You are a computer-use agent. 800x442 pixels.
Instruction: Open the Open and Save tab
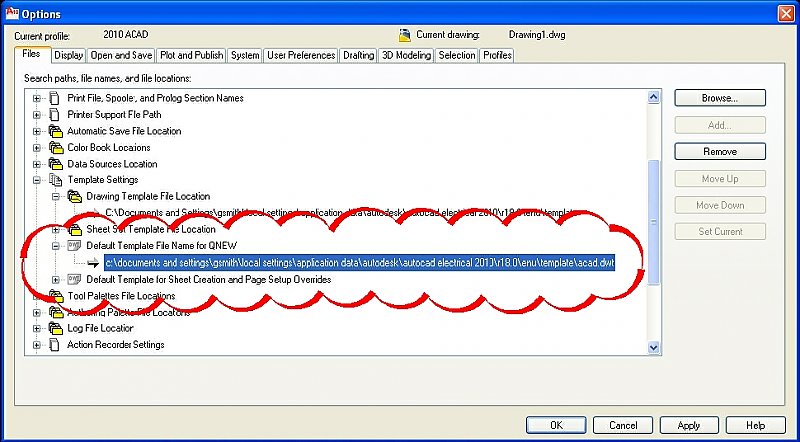tap(121, 55)
